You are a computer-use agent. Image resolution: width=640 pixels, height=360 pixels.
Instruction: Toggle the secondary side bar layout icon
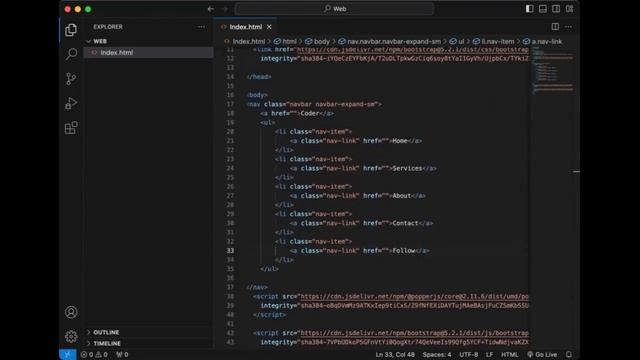point(556,9)
